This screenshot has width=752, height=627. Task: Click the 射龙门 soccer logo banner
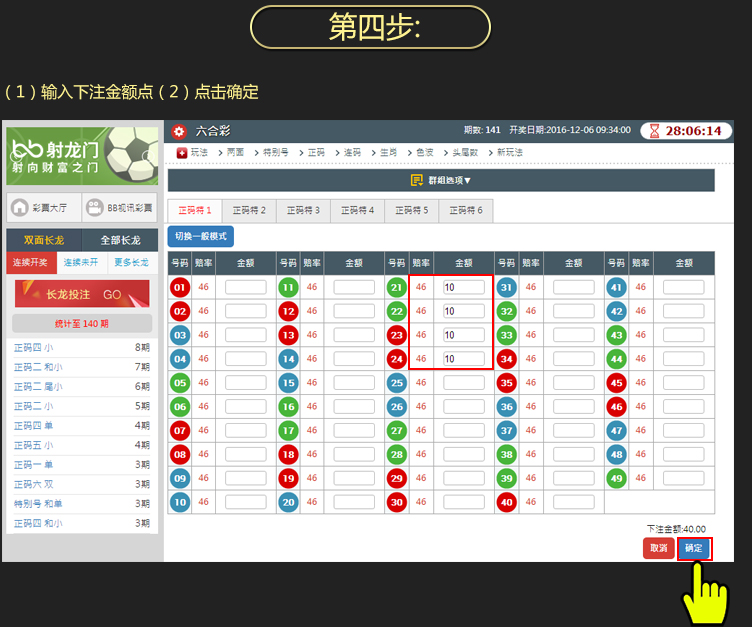(83, 155)
